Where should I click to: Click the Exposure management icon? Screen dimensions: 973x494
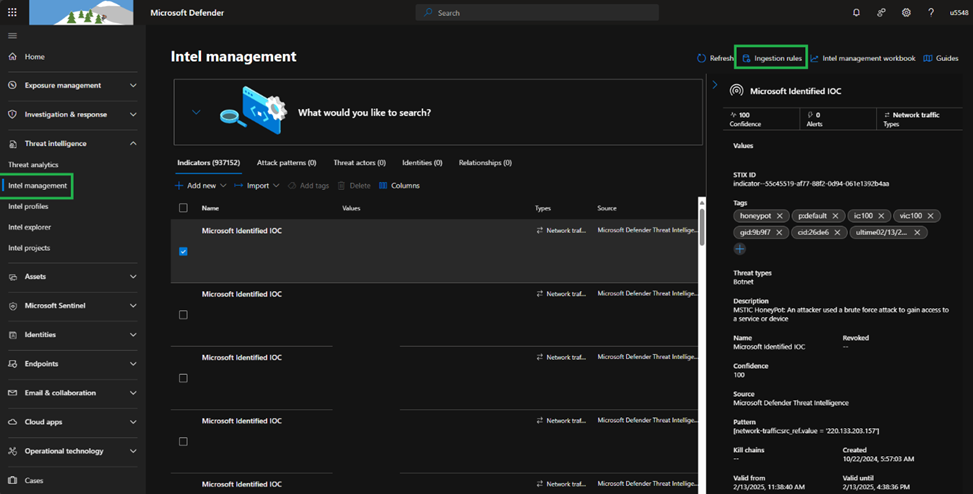tap(12, 85)
